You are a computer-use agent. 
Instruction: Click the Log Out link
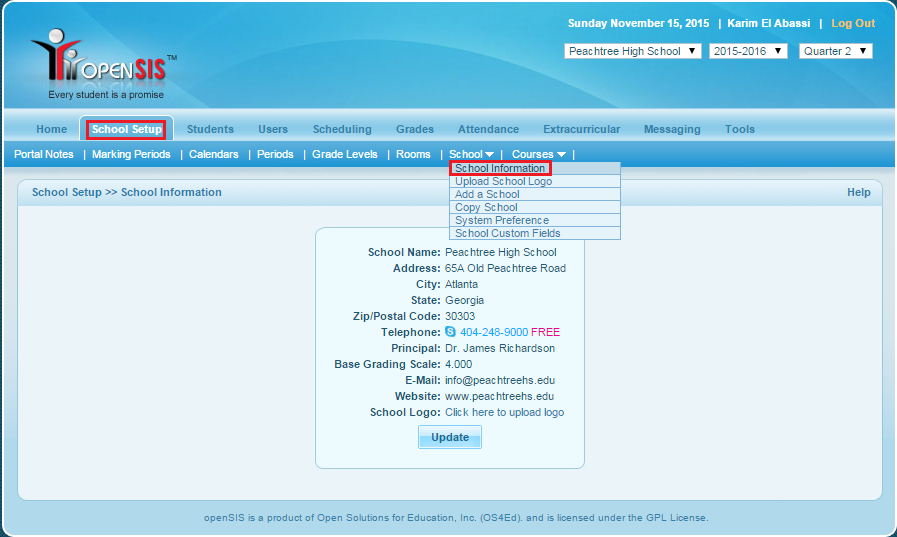852,23
